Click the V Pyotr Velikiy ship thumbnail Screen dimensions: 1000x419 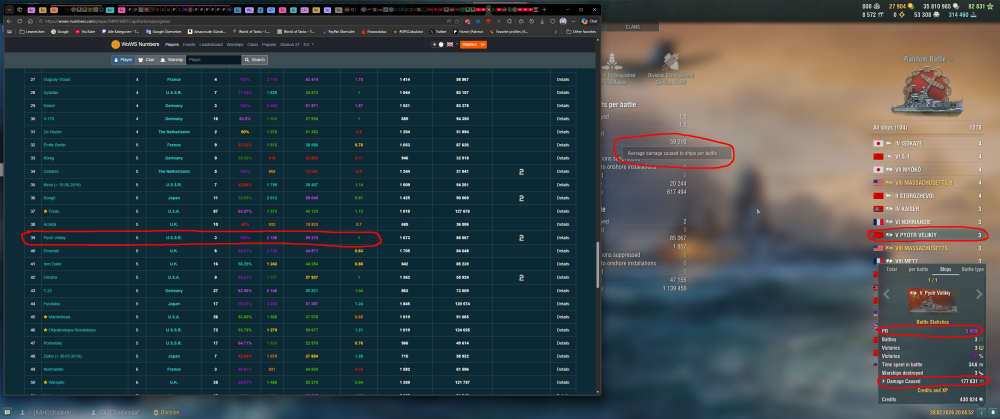tap(932, 300)
